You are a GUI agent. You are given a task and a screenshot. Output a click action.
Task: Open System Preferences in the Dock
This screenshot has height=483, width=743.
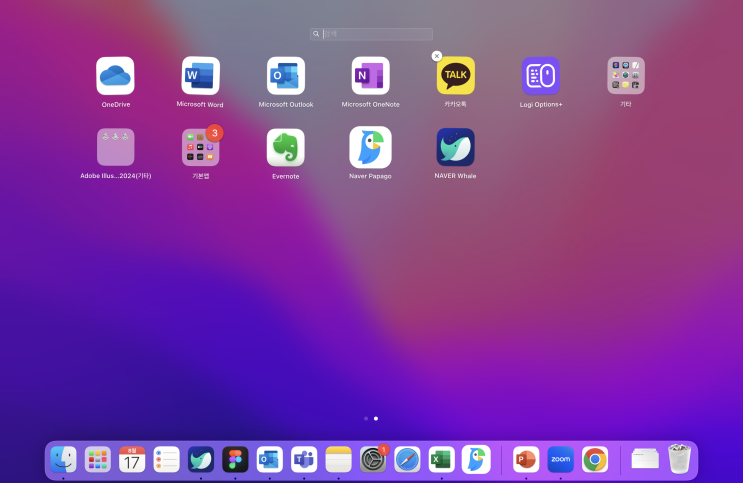click(373, 459)
